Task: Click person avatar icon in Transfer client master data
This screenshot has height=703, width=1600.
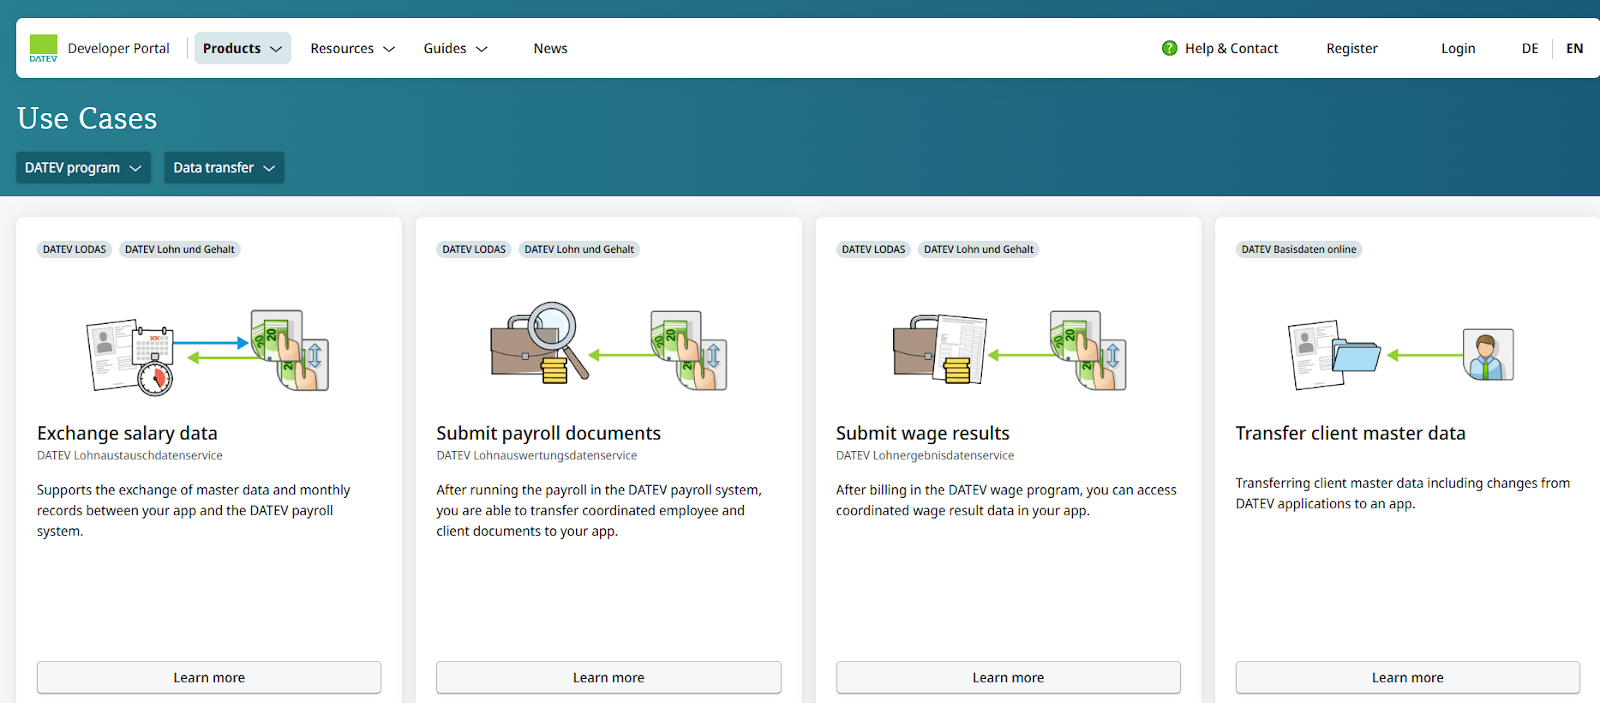Action: click(1488, 354)
